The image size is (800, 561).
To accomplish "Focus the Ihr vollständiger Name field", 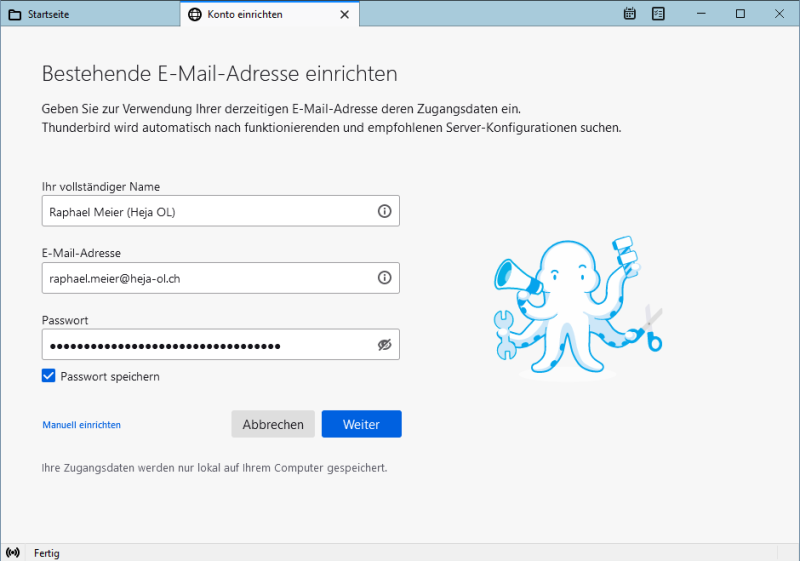I will (205, 211).
